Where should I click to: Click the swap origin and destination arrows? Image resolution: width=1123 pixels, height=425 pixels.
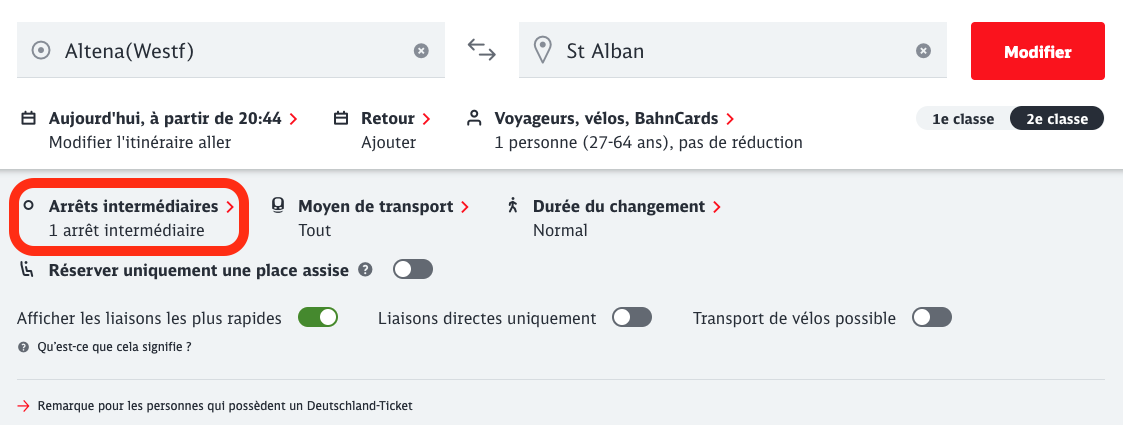(482, 50)
